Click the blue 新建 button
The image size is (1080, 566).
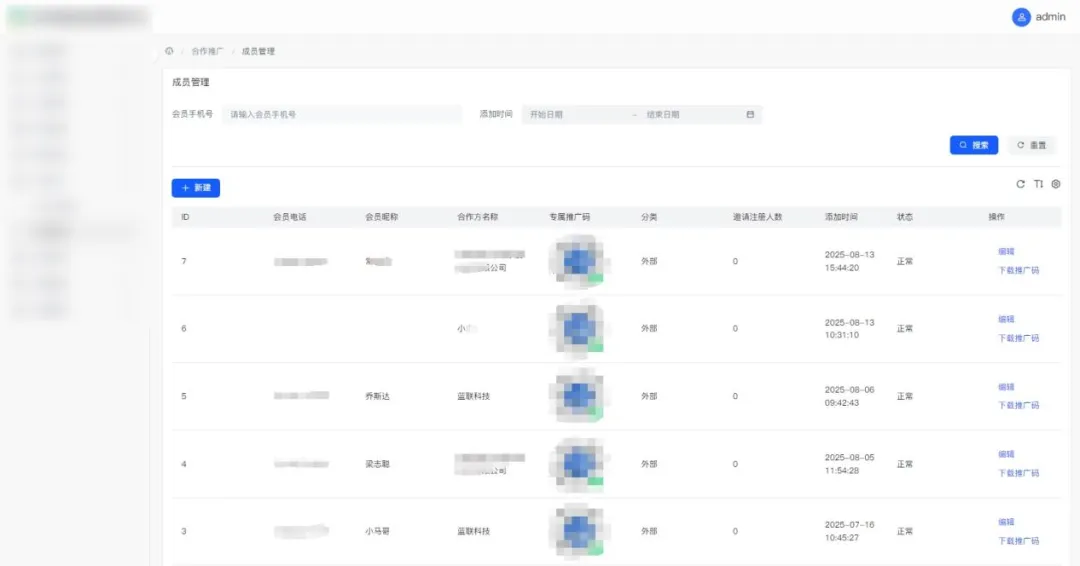[x=196, y=188]
